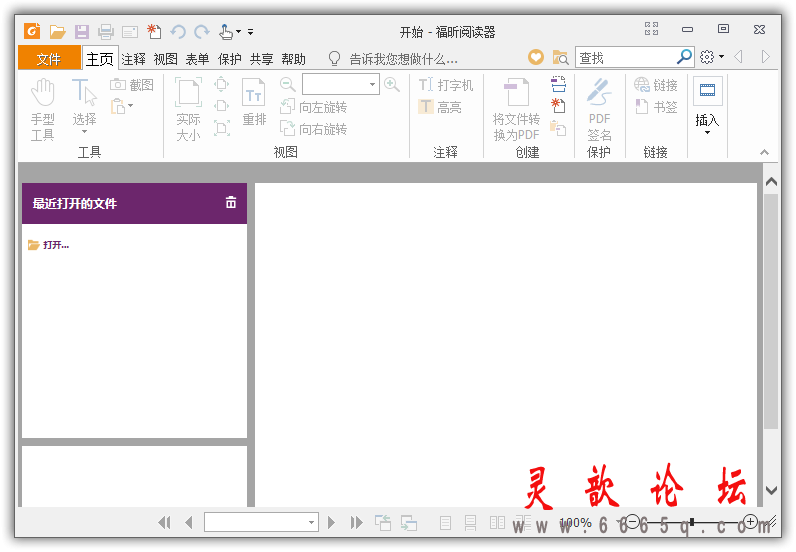
Task: Click the previous view icon in the status bar
Action: click(383, 522)
